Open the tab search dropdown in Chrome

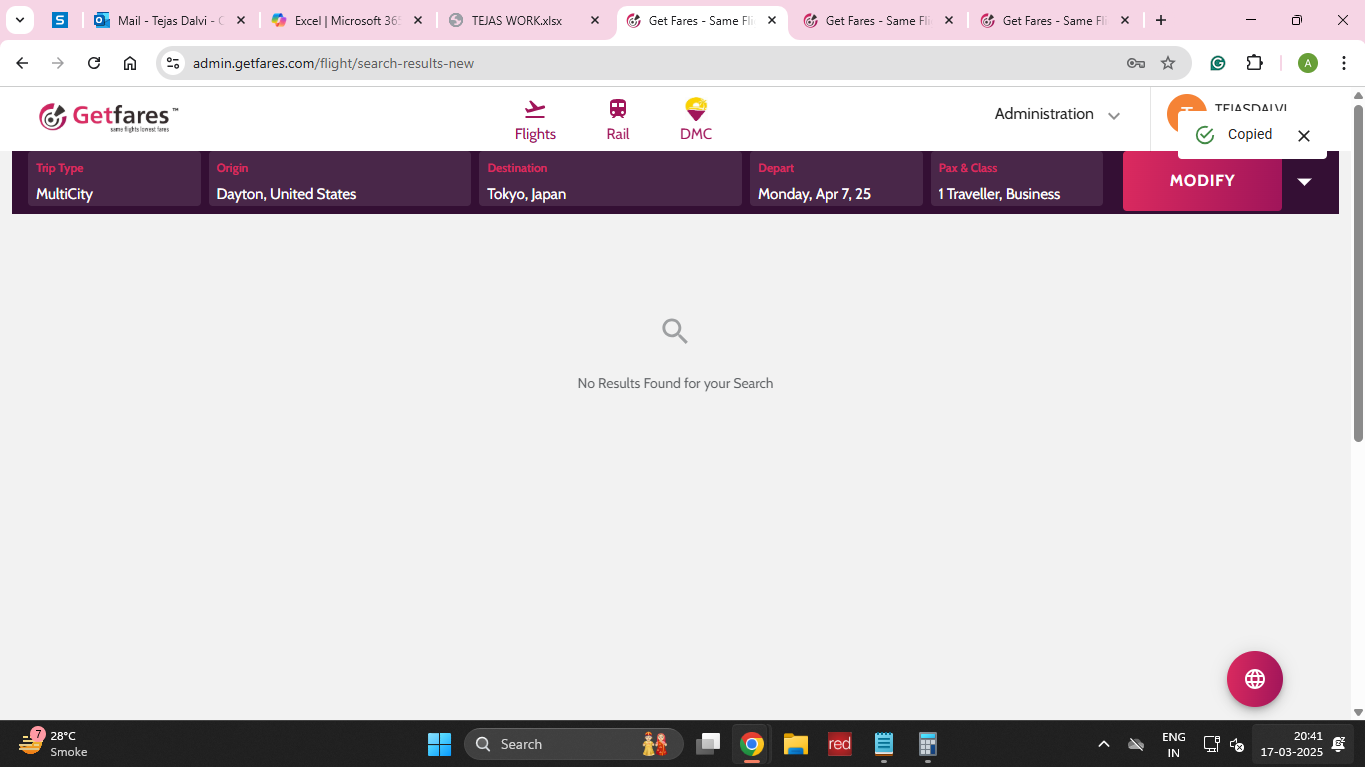[x=19, y=20]
